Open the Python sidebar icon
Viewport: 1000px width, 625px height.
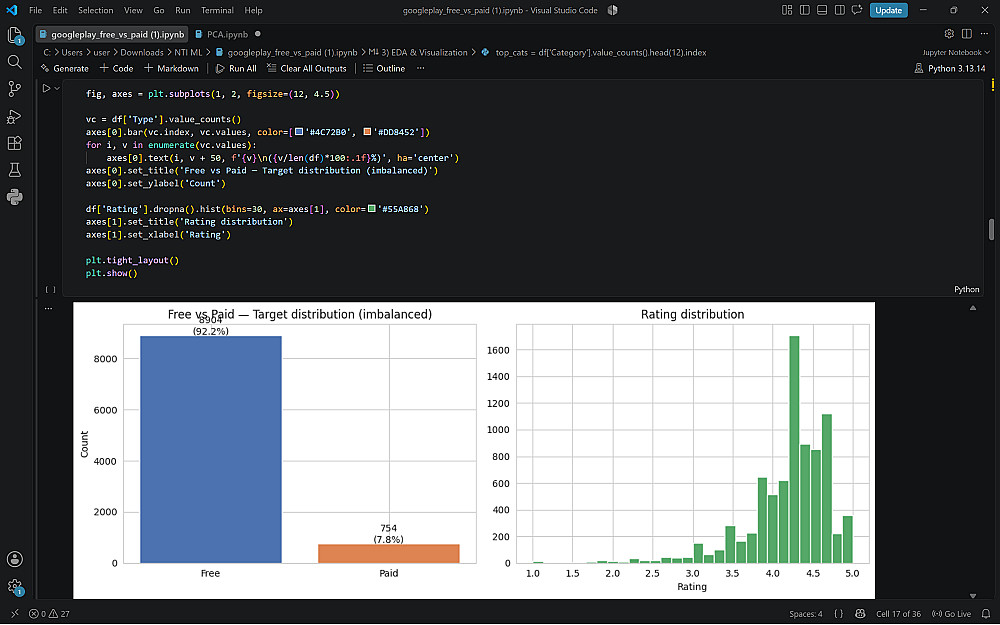click(x=14, y=197)
